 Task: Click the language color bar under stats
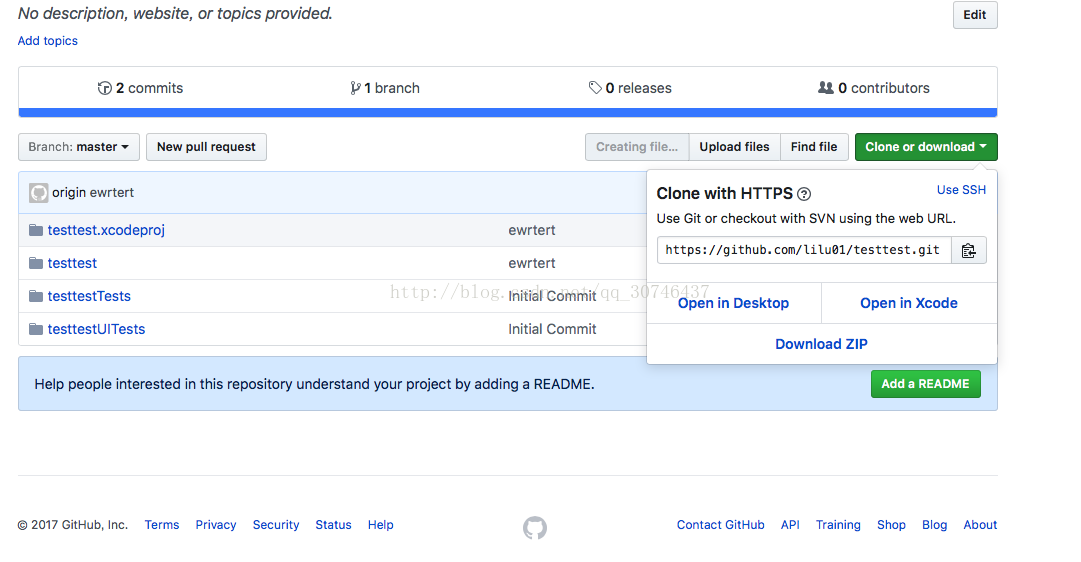pyautogui.click(x=508, y=112)
